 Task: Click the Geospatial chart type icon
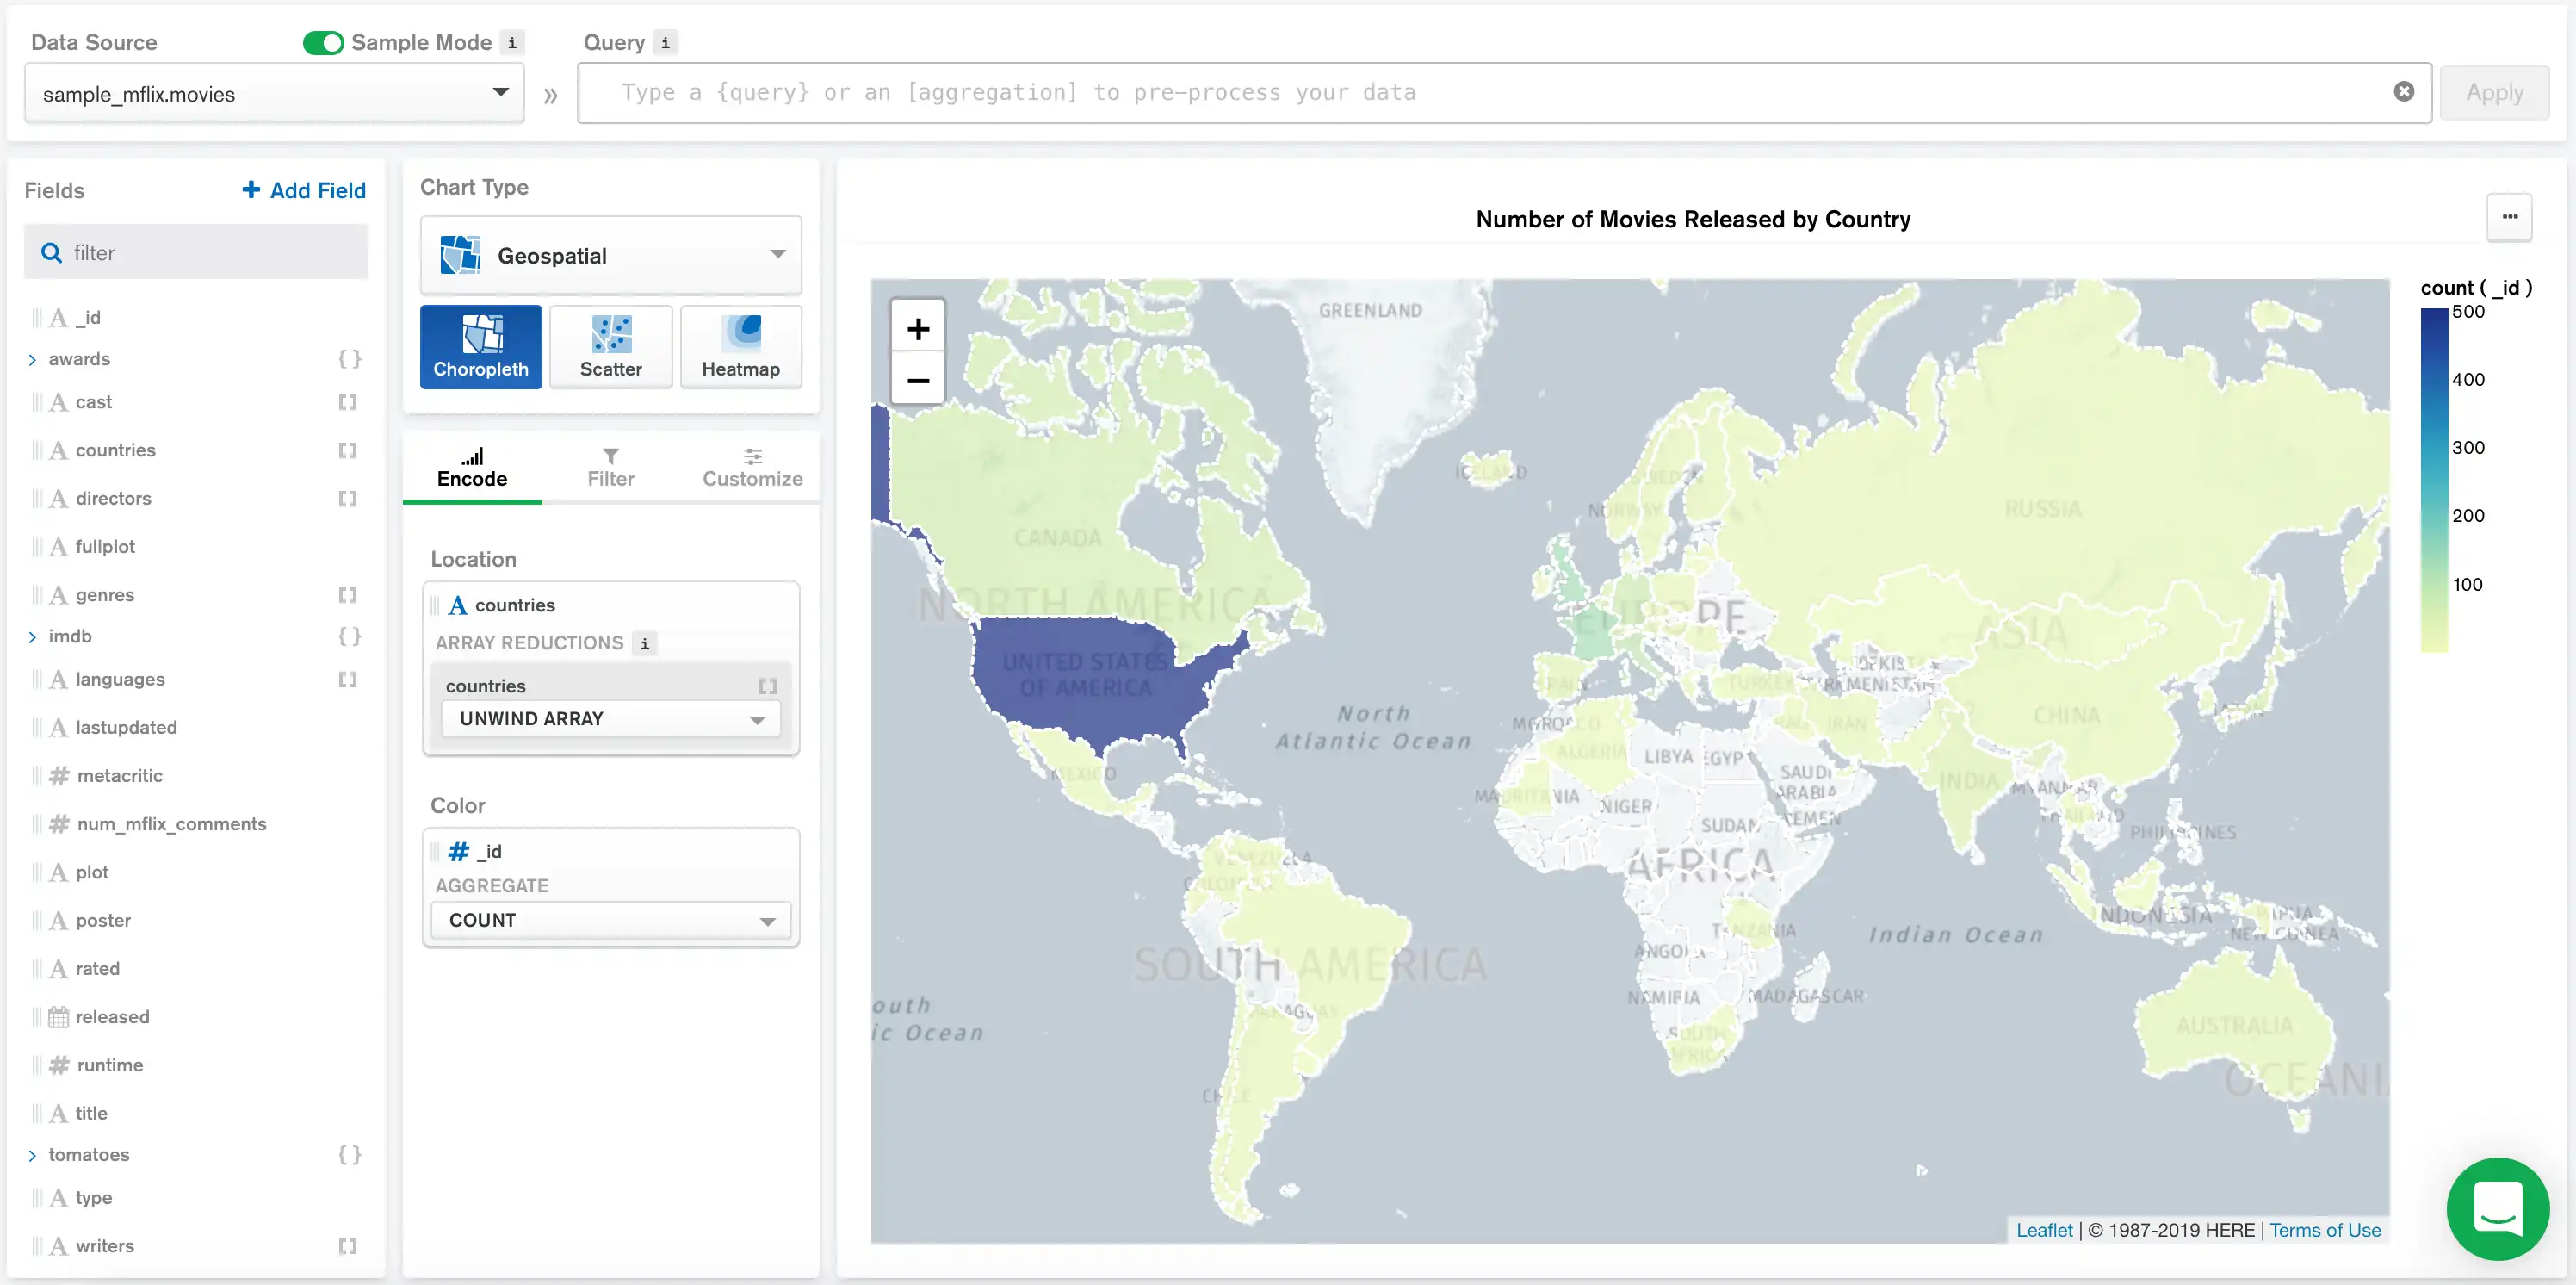coord(460,257)
